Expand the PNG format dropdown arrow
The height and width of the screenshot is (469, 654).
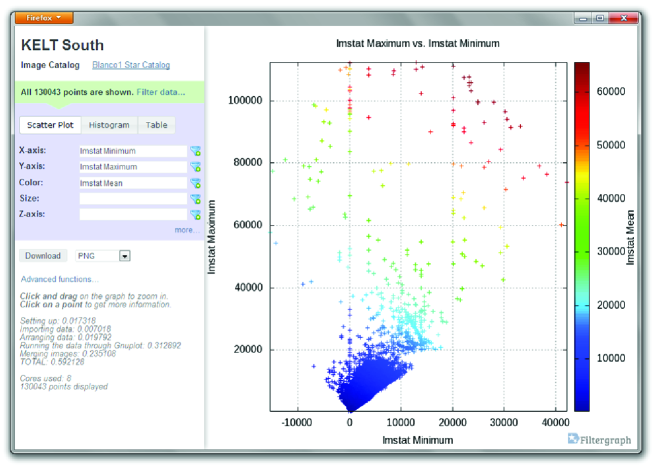point(124,256)
